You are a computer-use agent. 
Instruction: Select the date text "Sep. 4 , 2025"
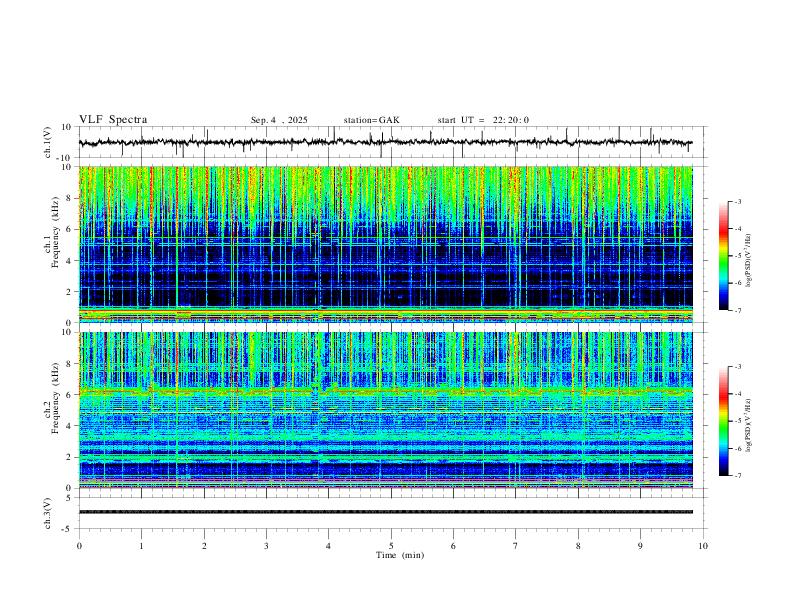(x=279, y=120)
